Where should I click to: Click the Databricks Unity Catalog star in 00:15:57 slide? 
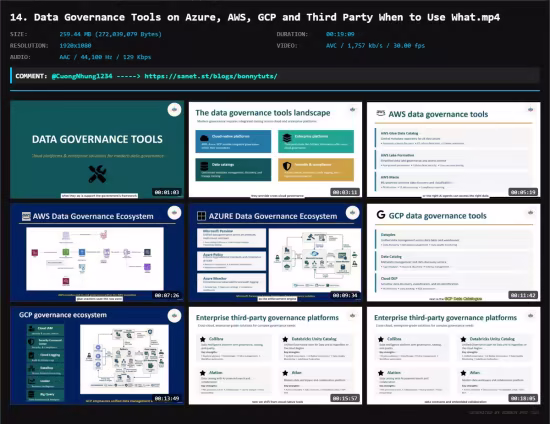pyautogui.click(x=285, y=339)
